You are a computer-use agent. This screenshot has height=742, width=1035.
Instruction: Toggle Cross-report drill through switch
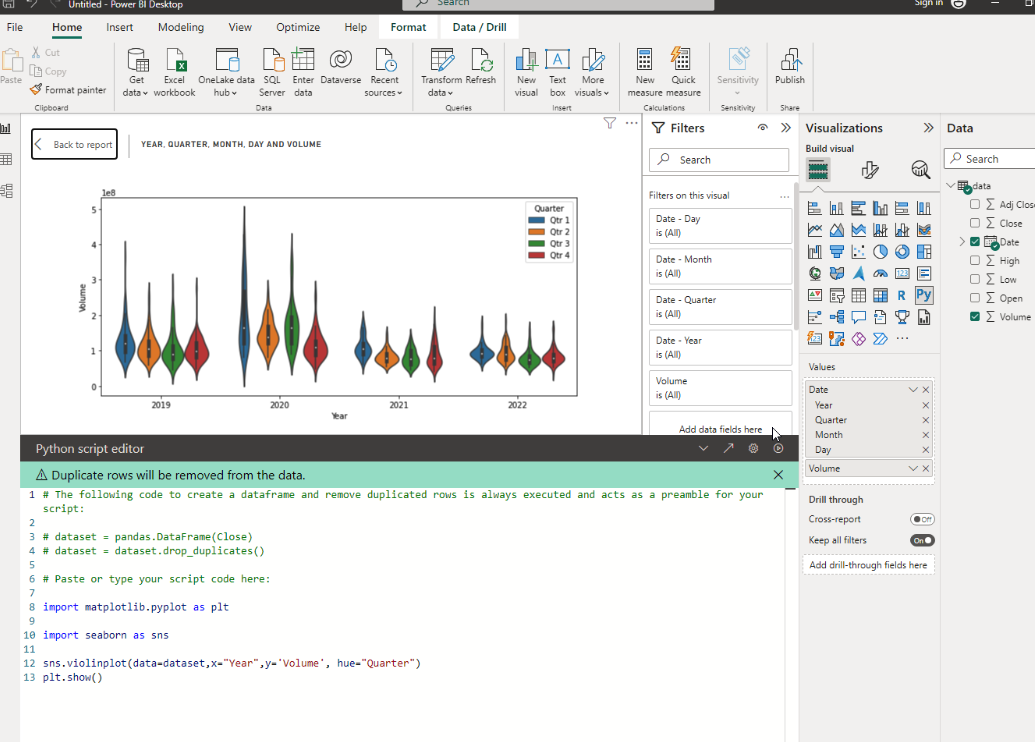(x=921, y=519)
